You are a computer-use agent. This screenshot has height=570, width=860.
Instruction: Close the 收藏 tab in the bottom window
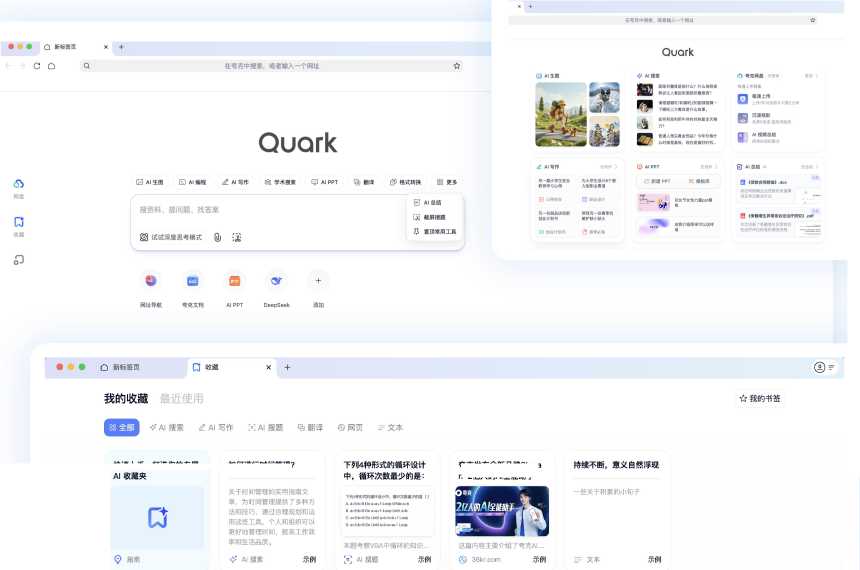tap(268, 367)
